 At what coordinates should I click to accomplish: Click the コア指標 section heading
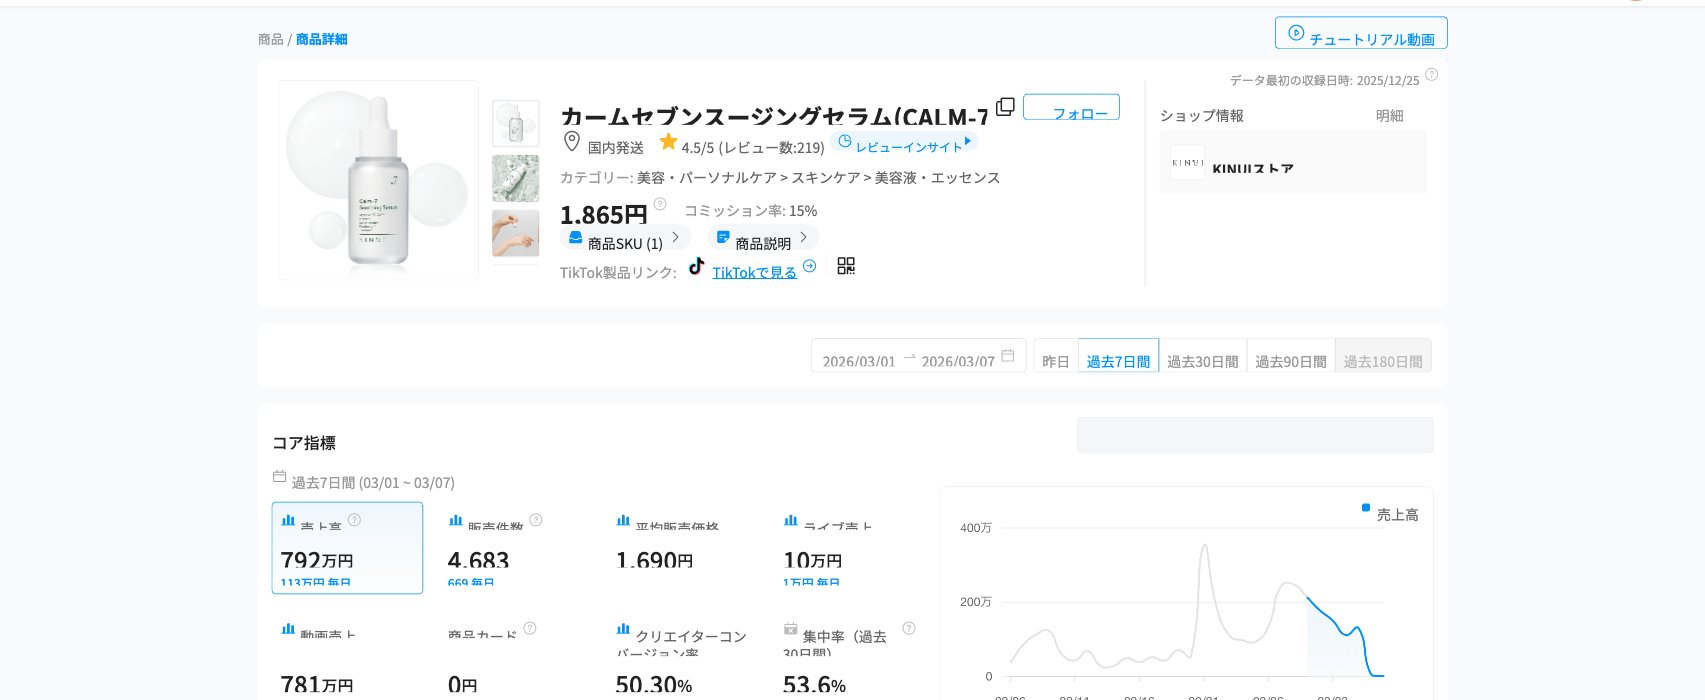pyautogui.click(x=304, y=442)
